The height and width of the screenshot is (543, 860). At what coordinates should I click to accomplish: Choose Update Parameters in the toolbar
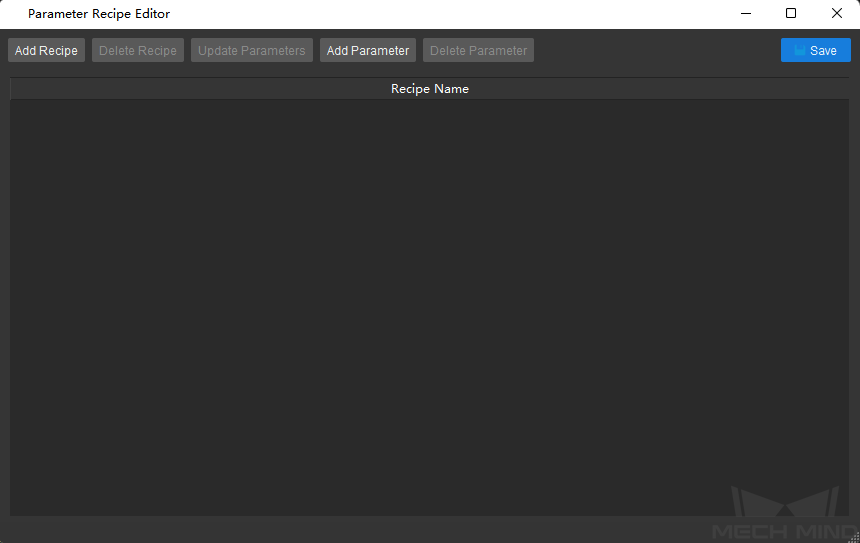point(252,50)
